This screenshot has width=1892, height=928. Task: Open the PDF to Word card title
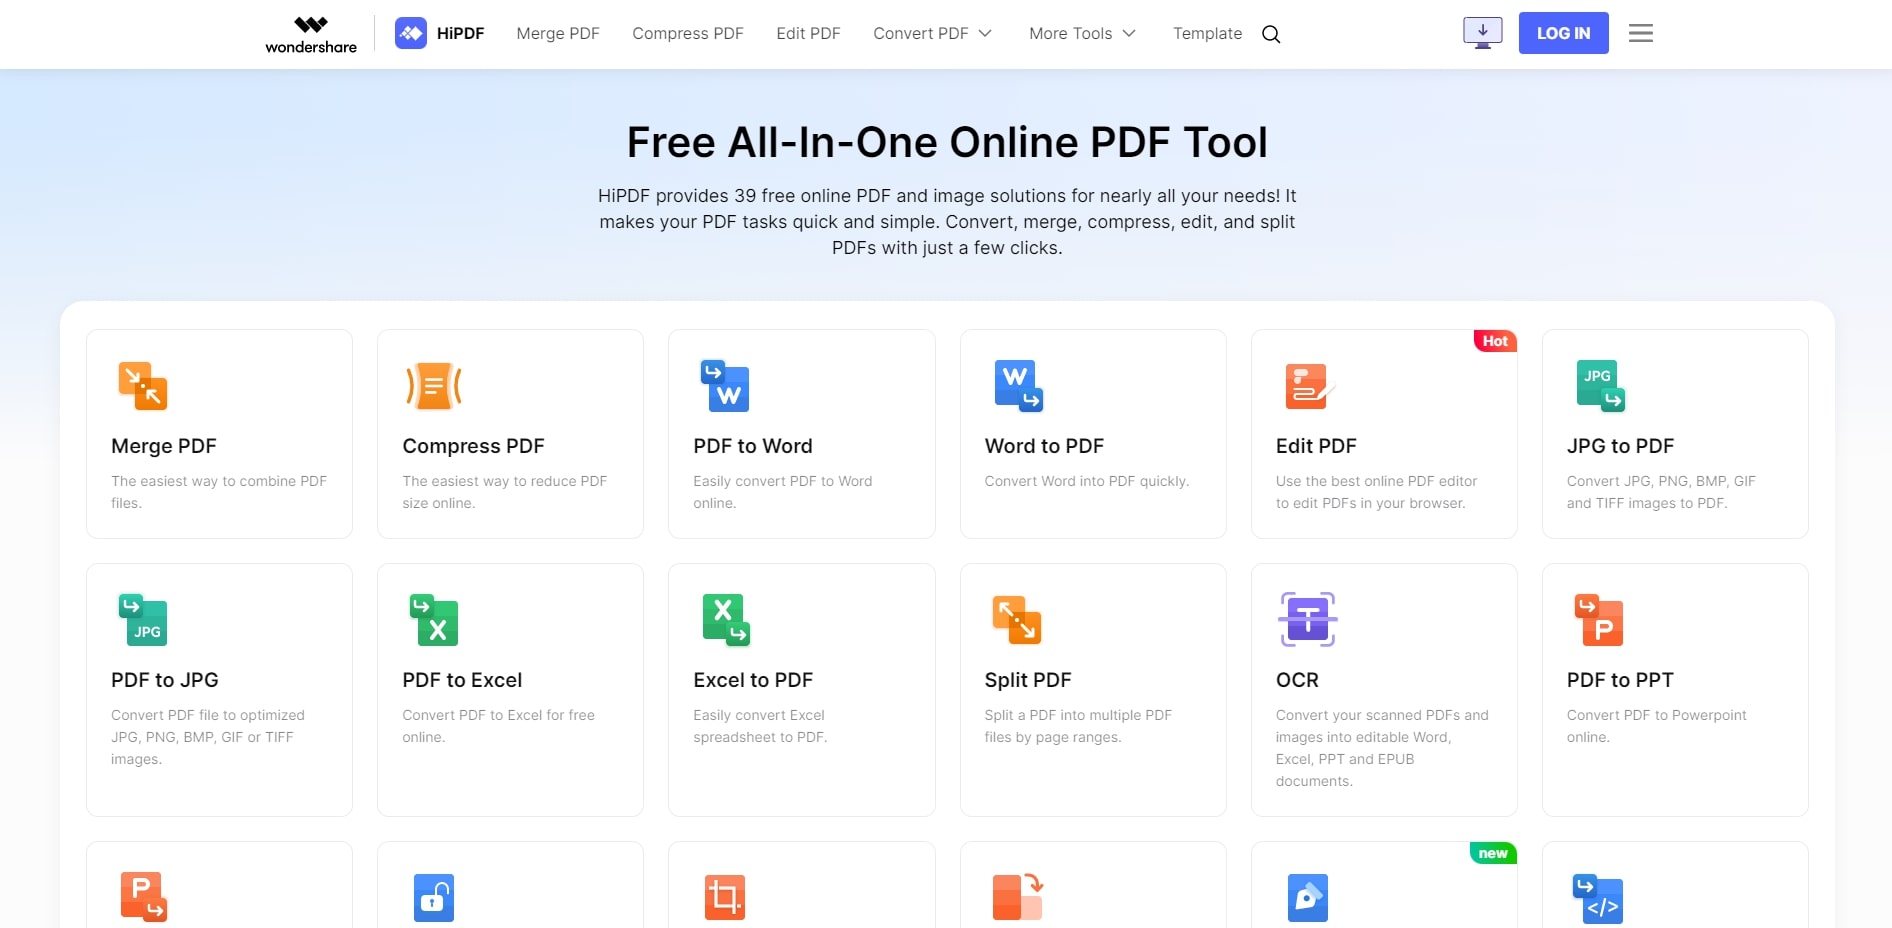click(753, 446)
